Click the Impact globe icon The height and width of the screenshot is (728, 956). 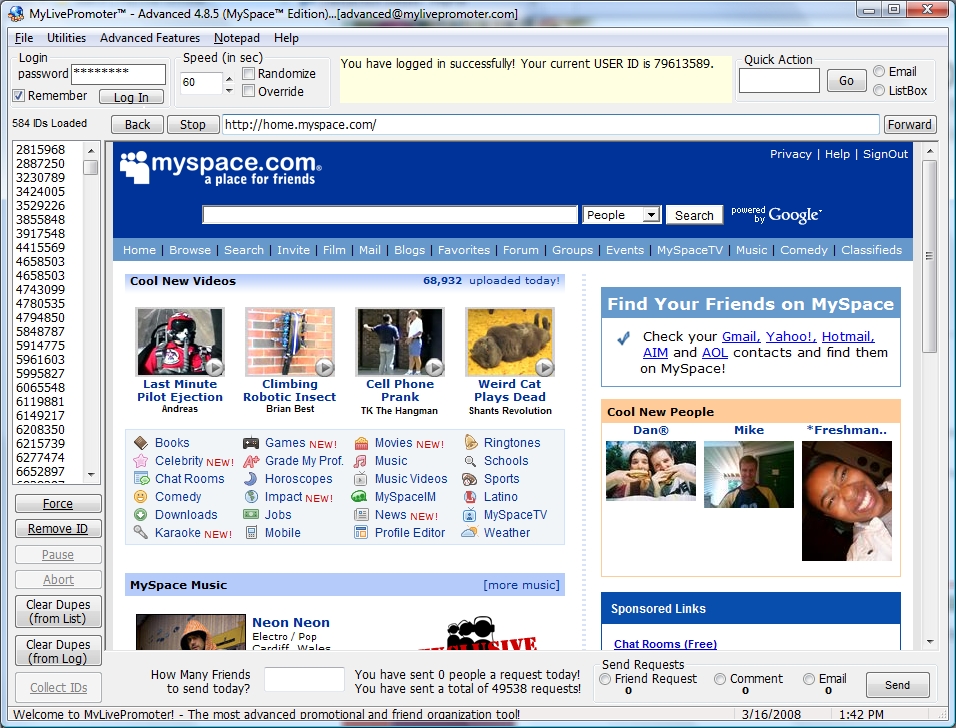coord(251,497)
